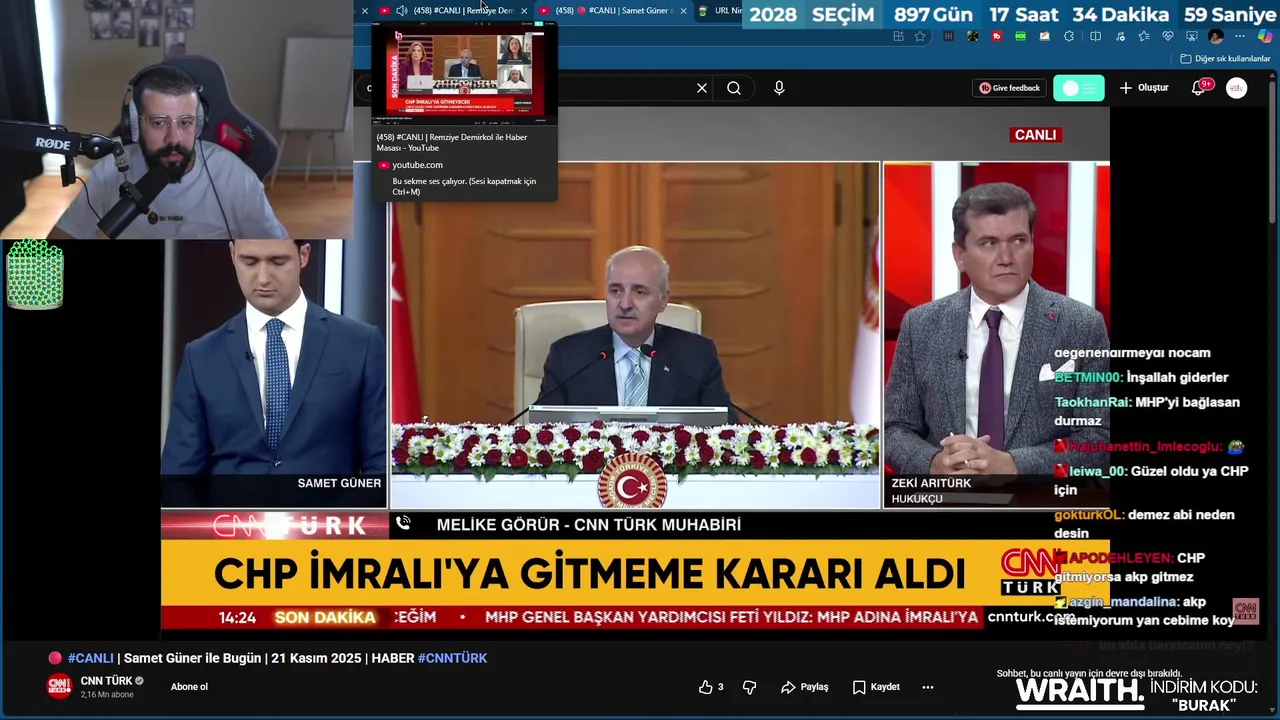Screen dimensions: 1280x720
Task: Click the 2,16 Mn abone subscriber count
Action: coord(107,695)
